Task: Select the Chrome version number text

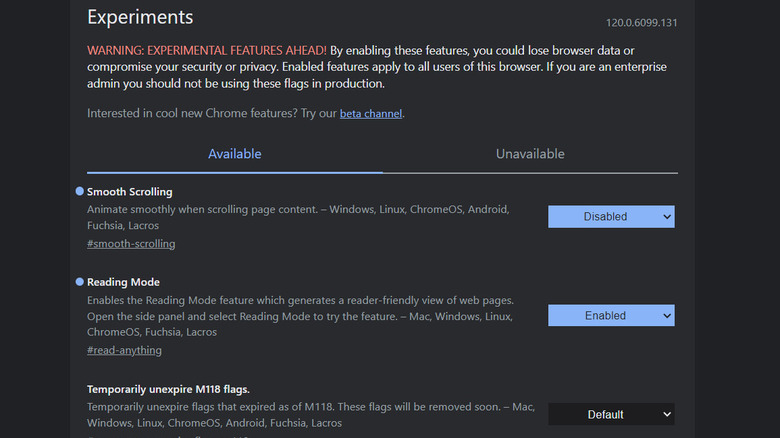Action: 641,22
